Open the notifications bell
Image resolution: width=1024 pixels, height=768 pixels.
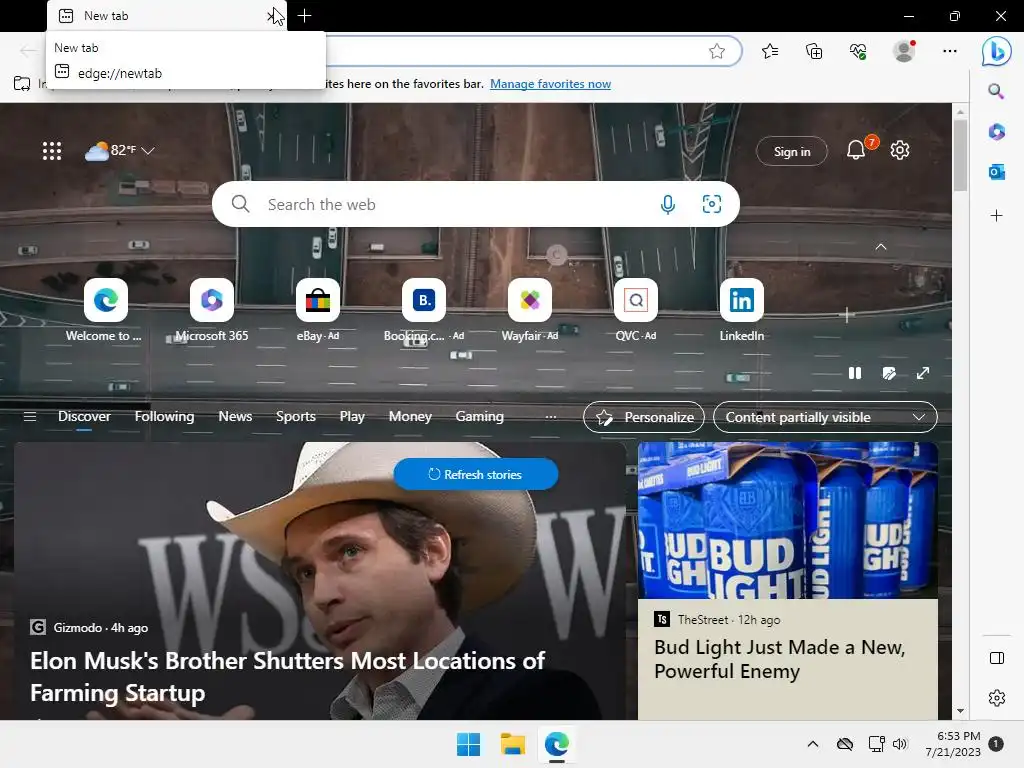point(856,151)
